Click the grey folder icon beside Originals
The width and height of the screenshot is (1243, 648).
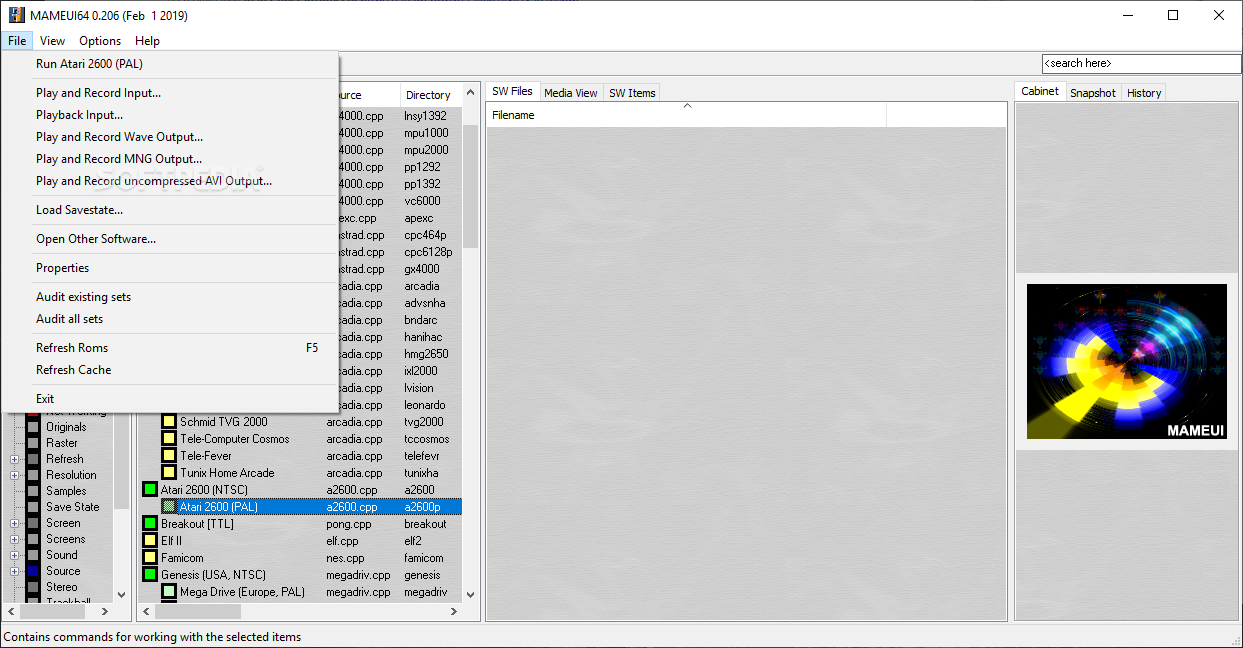[33, 427]
